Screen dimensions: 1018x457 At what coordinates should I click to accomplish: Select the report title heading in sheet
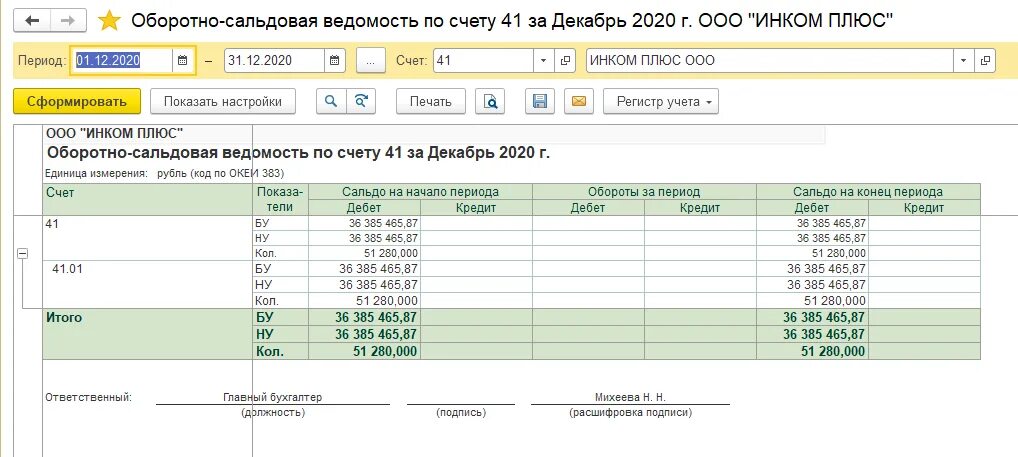click(299, 154)
